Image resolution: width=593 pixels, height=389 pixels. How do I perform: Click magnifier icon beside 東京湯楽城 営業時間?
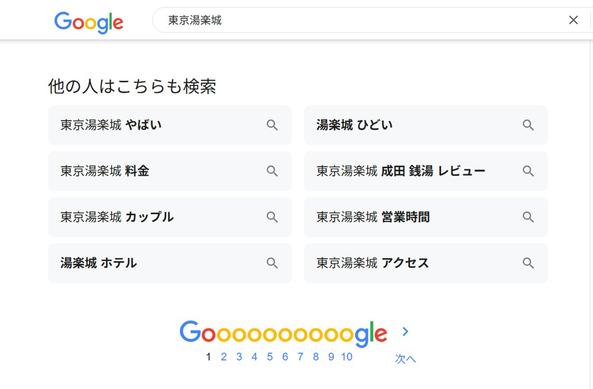click(x=528, y=217)
